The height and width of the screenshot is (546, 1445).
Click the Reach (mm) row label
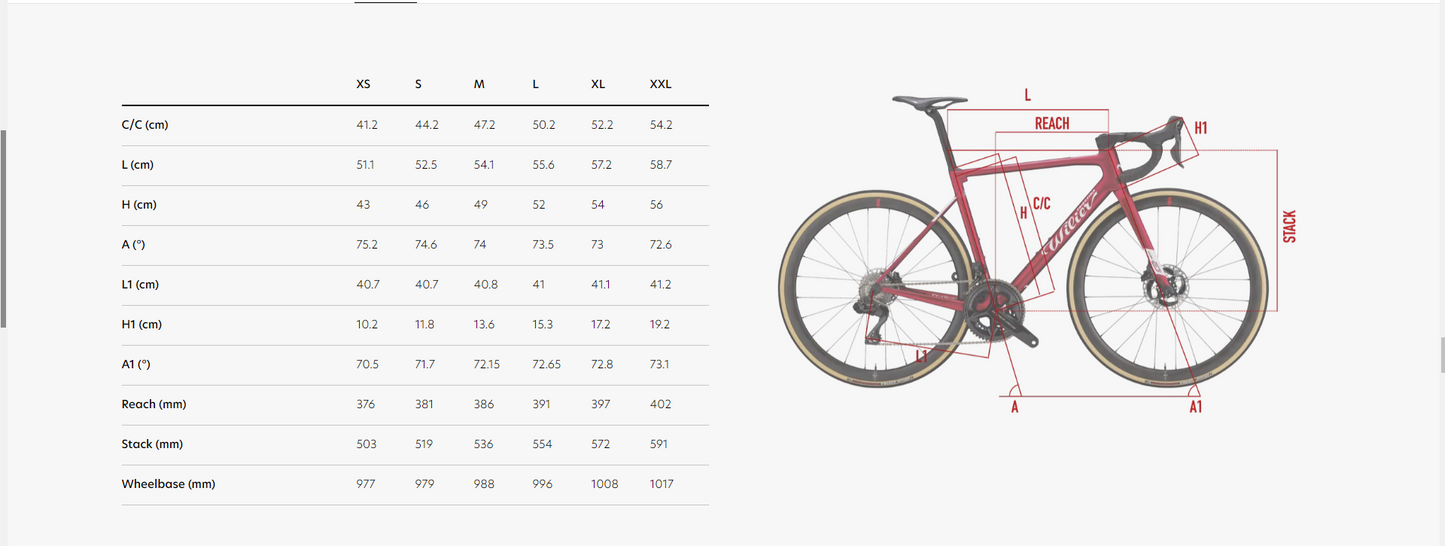(154, 404)
